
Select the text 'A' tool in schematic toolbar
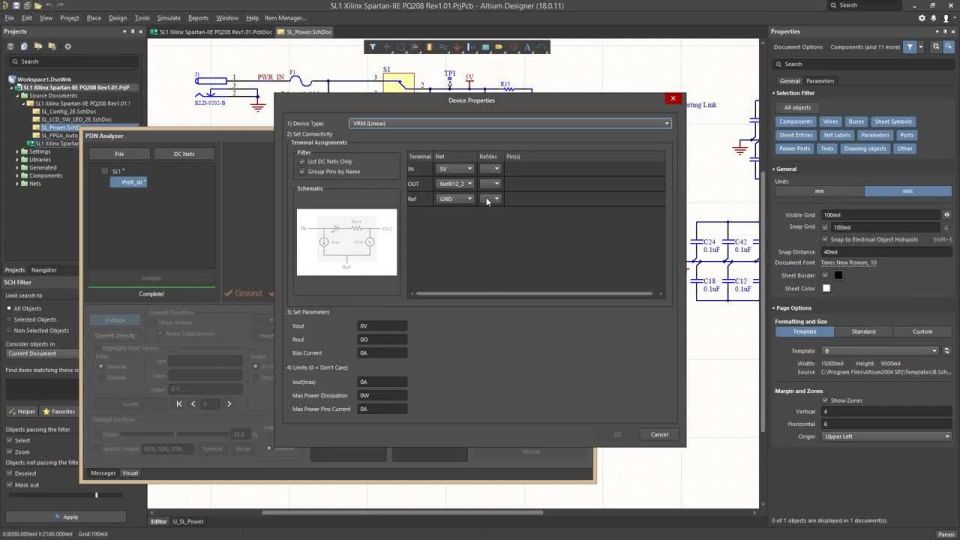[527, 47]
